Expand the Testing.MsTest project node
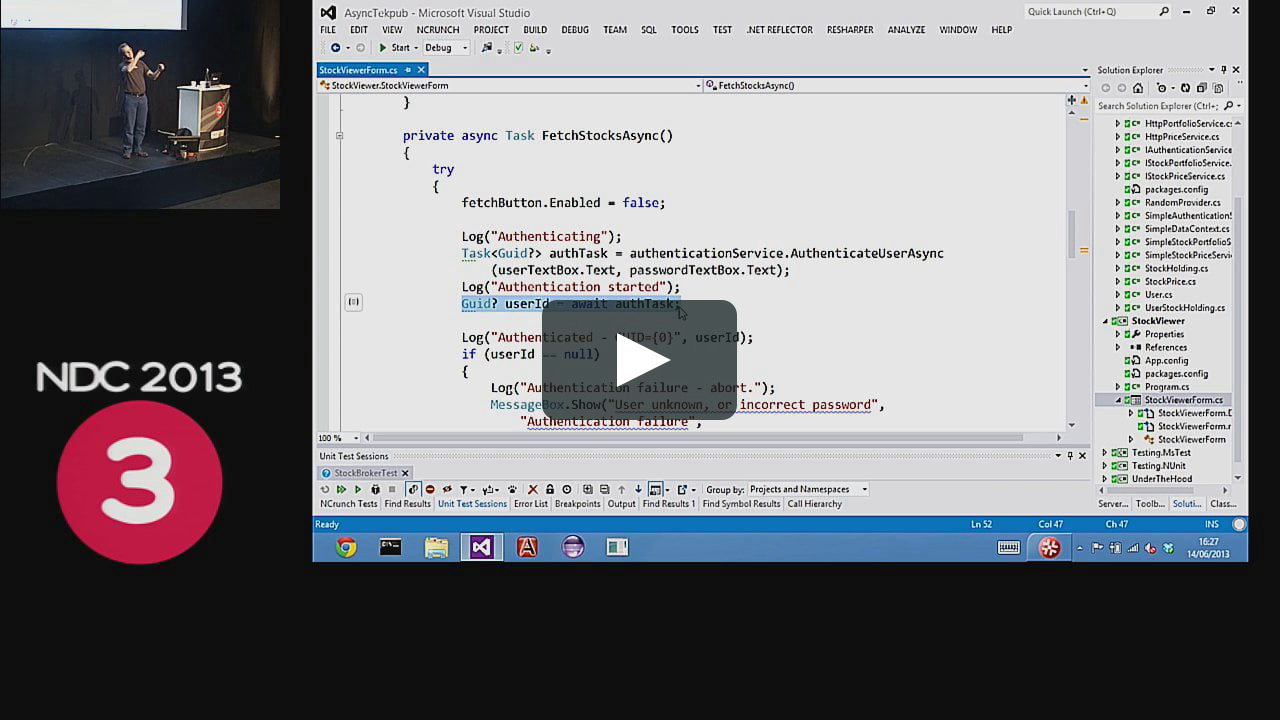The image size is (1280, 720). (x=1105, y=453)
